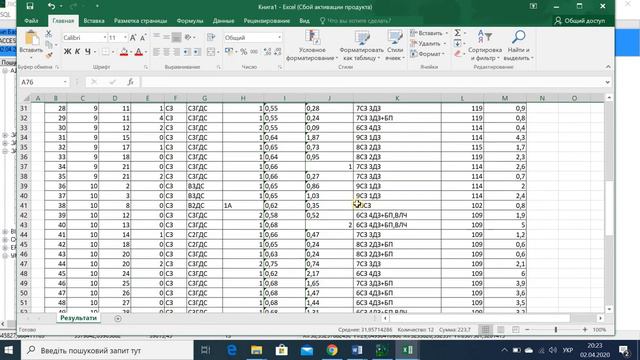This screenshot has height=360, width=640.
Task: Click the Decrease Decimal icon
Action: [x=278, y=52]
